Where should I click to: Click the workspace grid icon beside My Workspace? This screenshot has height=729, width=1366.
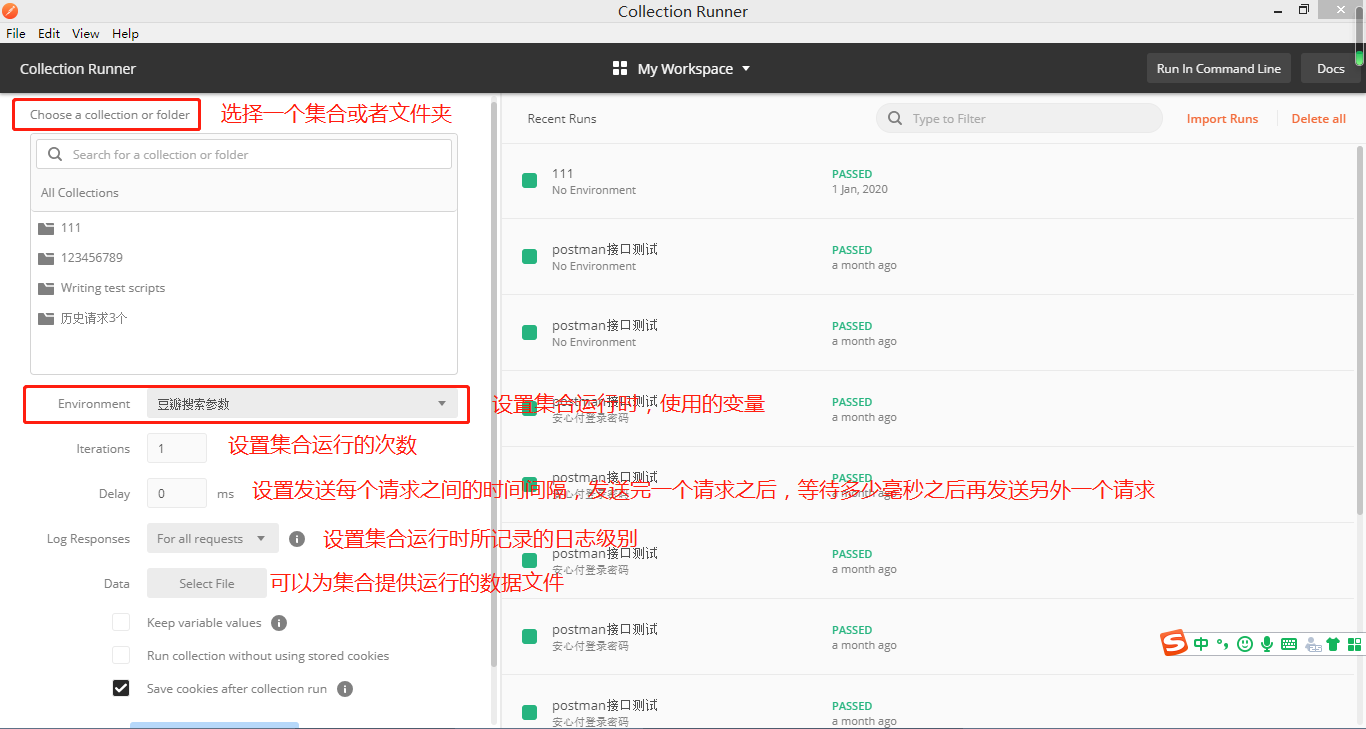(x=620, y=69)
